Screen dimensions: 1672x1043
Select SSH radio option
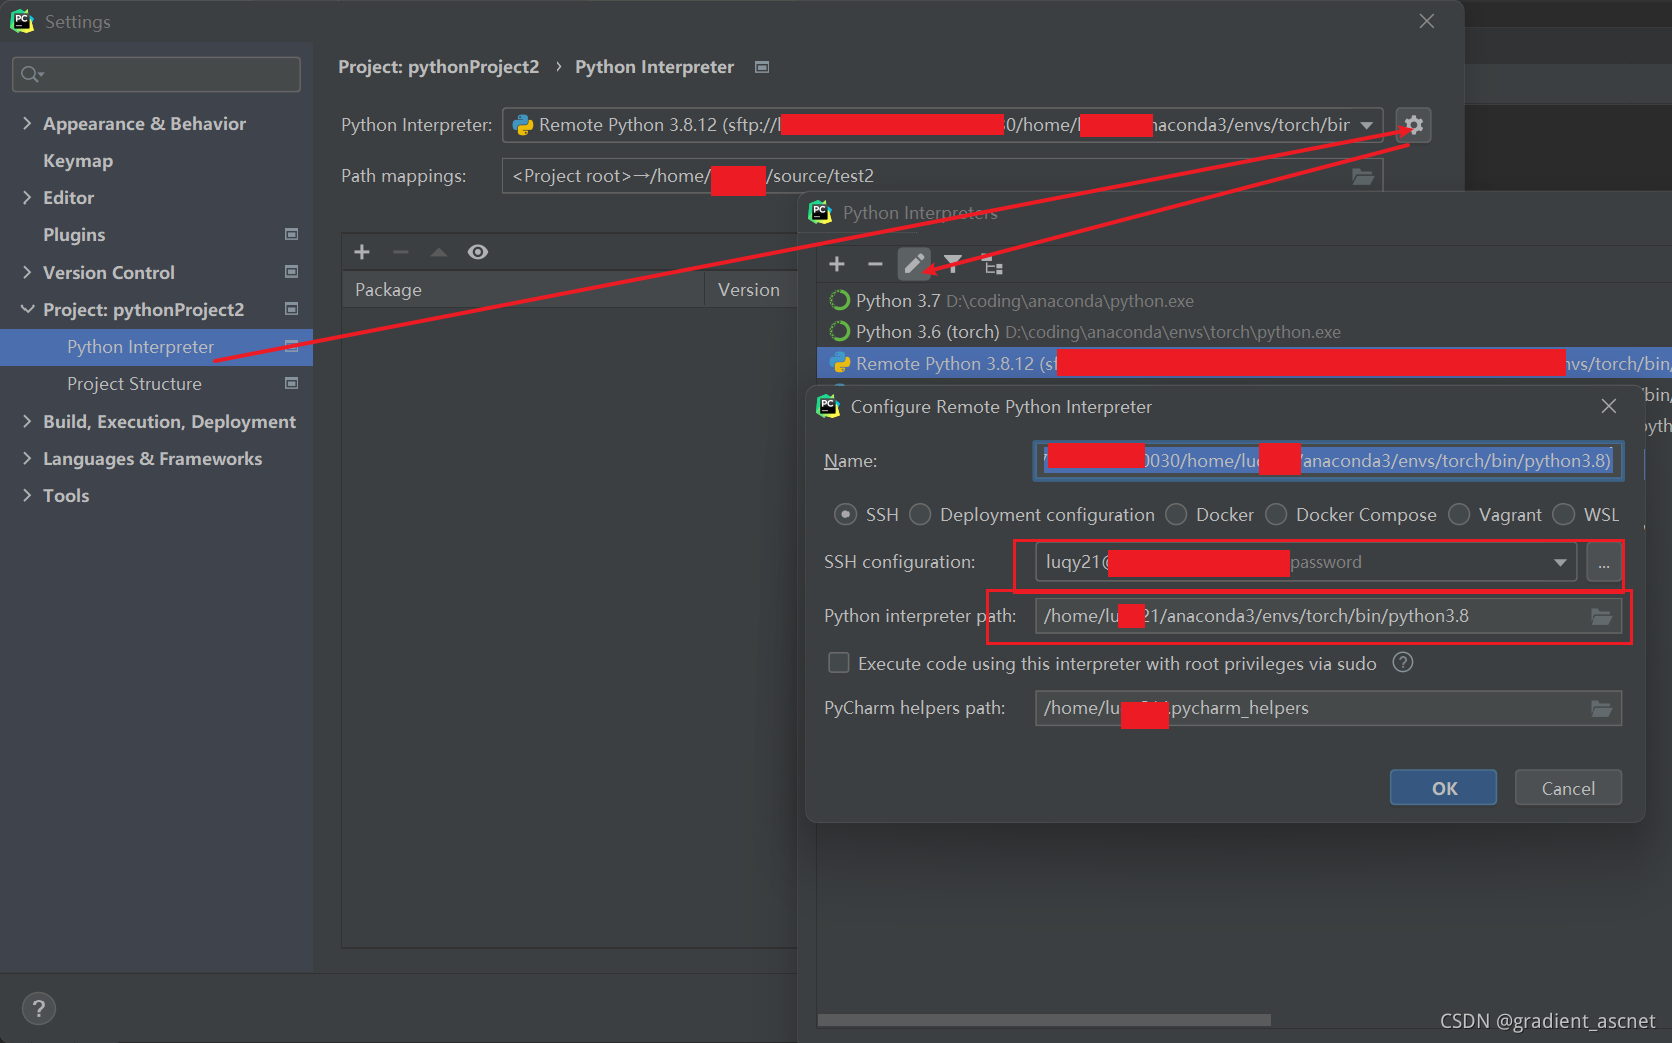[x=845, y=514]
